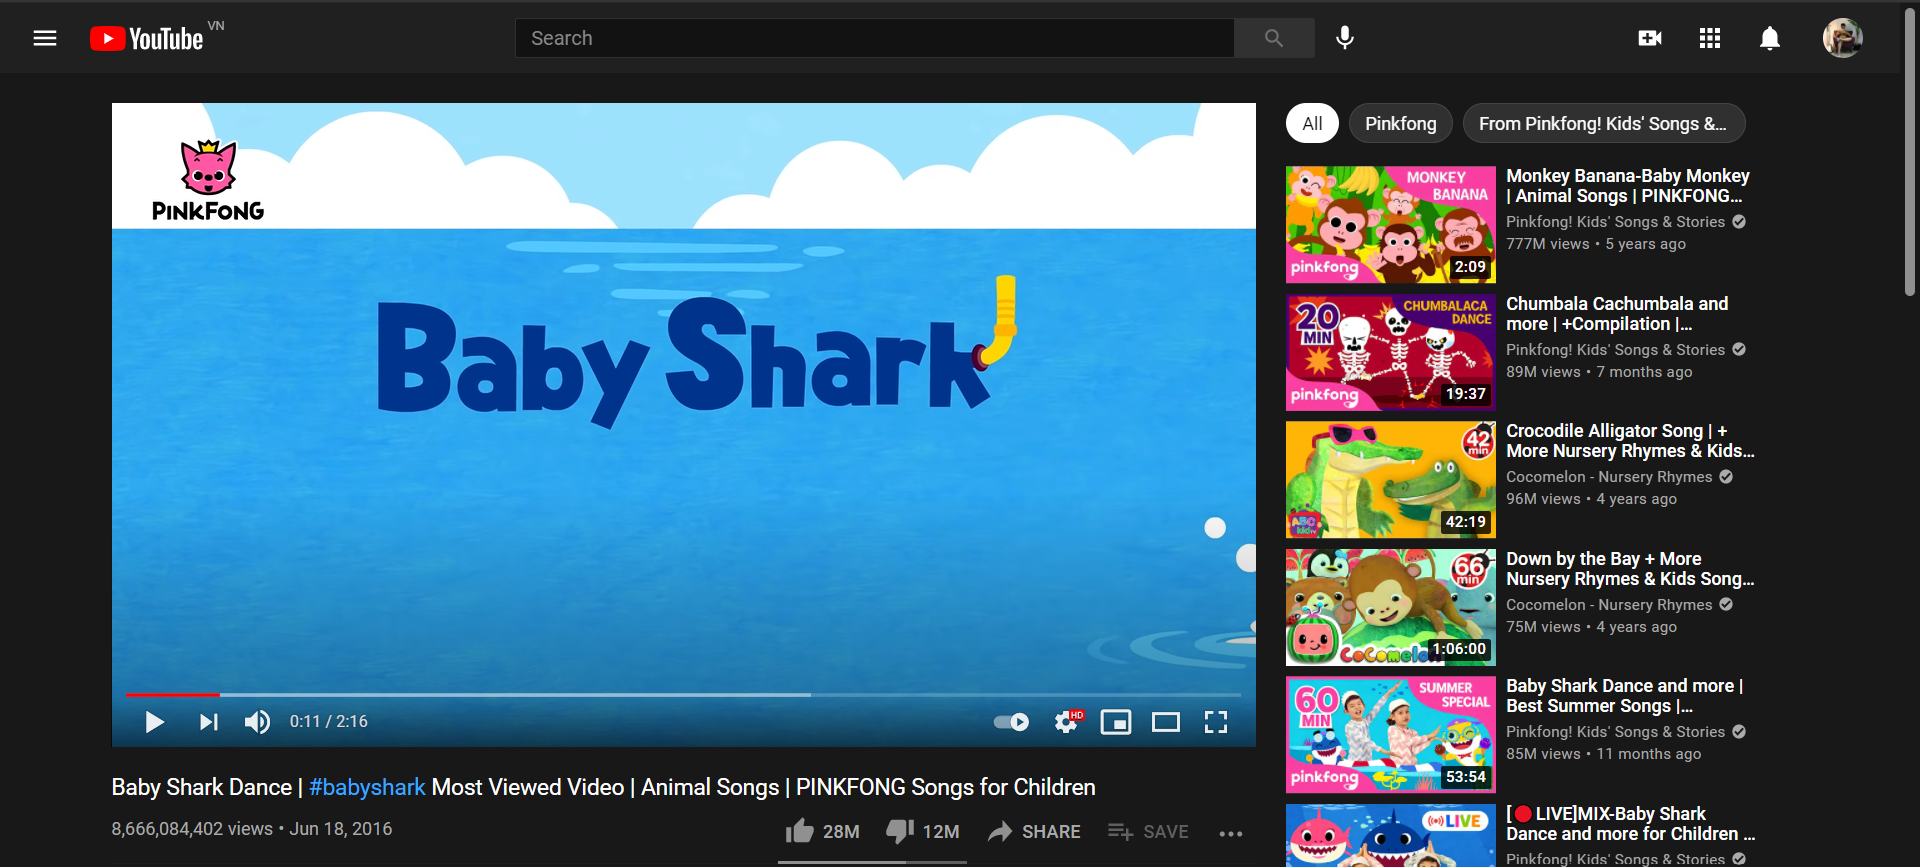Select the All filter chip
1920x867 pixels.
(x=1312, y=124)
